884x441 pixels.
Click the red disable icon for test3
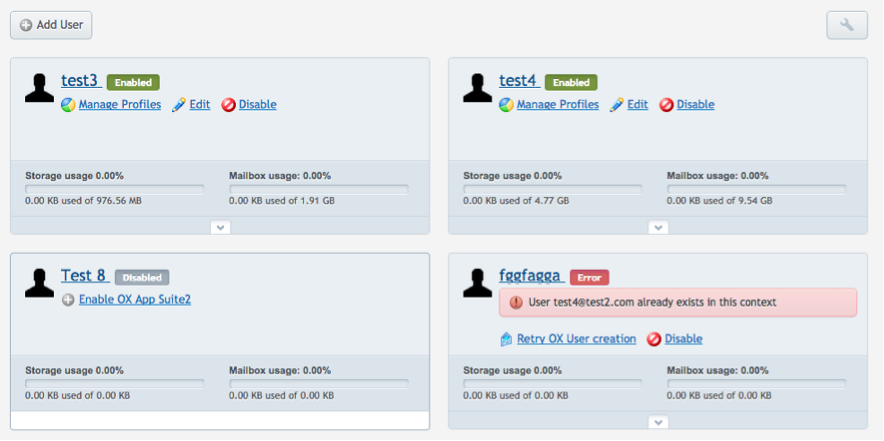(x=228, y=105)
